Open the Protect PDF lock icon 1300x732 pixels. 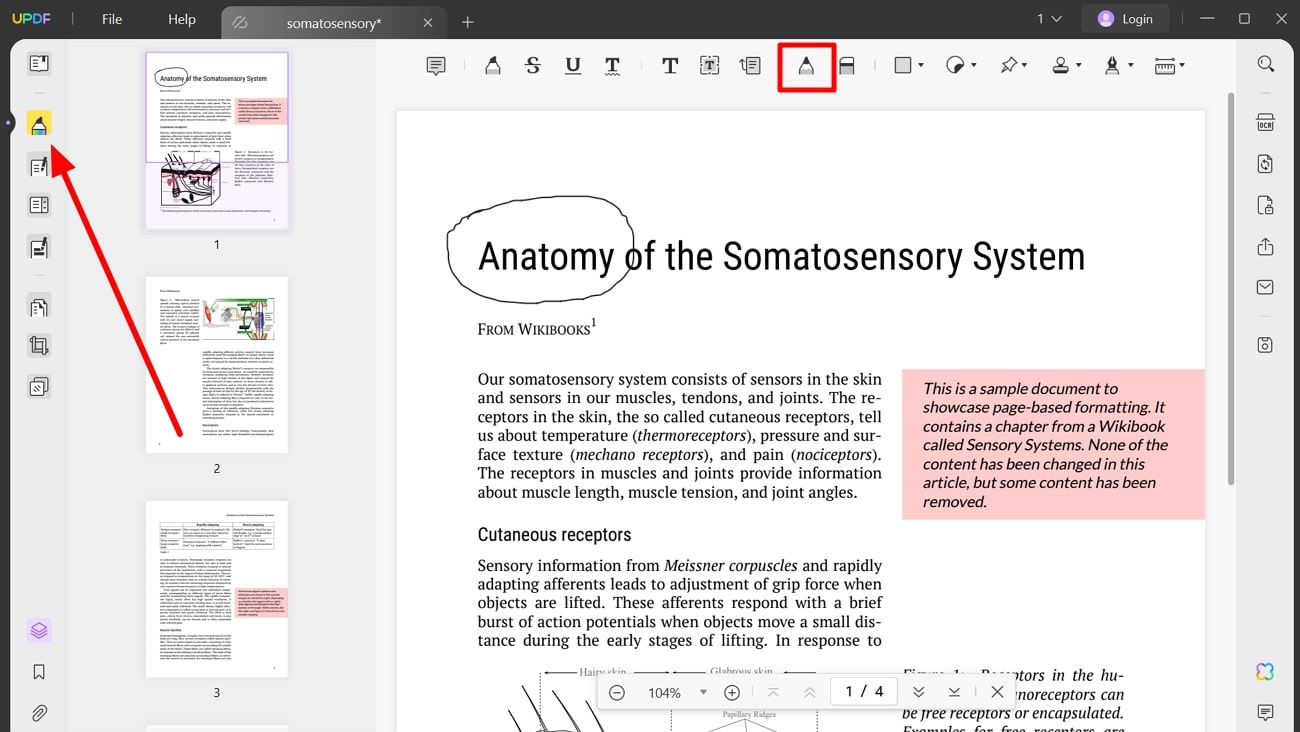click(1265, 205)
